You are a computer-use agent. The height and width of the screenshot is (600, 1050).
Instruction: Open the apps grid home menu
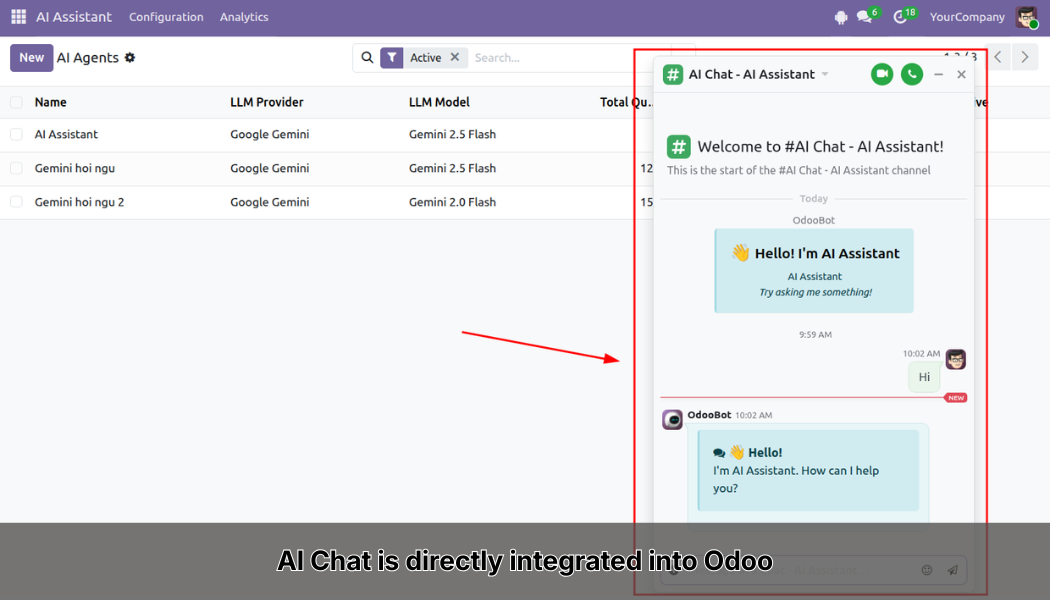pyautogui.click(x=18, y=17)
